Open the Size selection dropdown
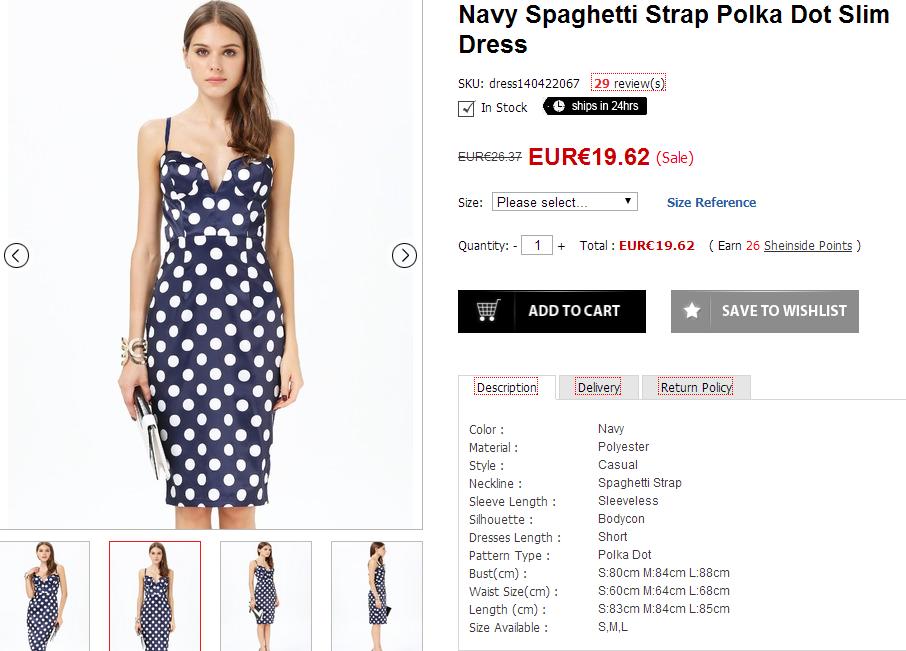 click(564, 201)
